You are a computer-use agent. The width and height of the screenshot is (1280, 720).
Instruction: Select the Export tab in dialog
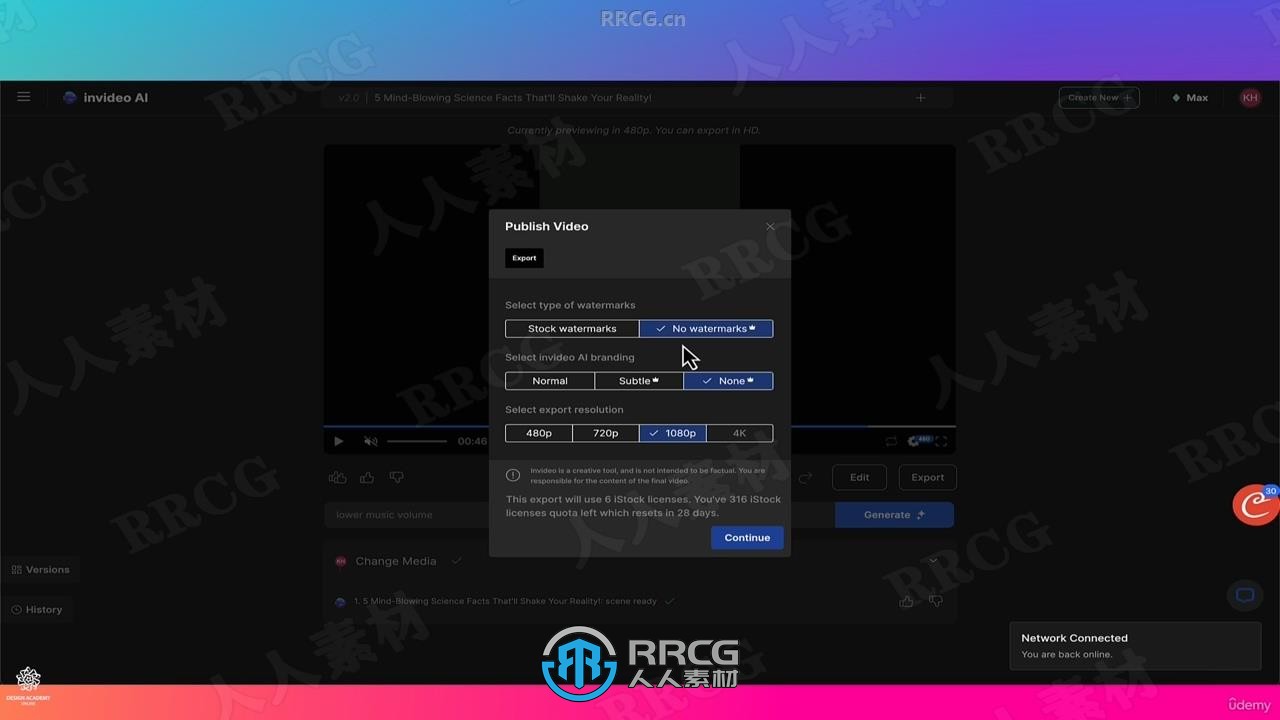click(524, 258)
